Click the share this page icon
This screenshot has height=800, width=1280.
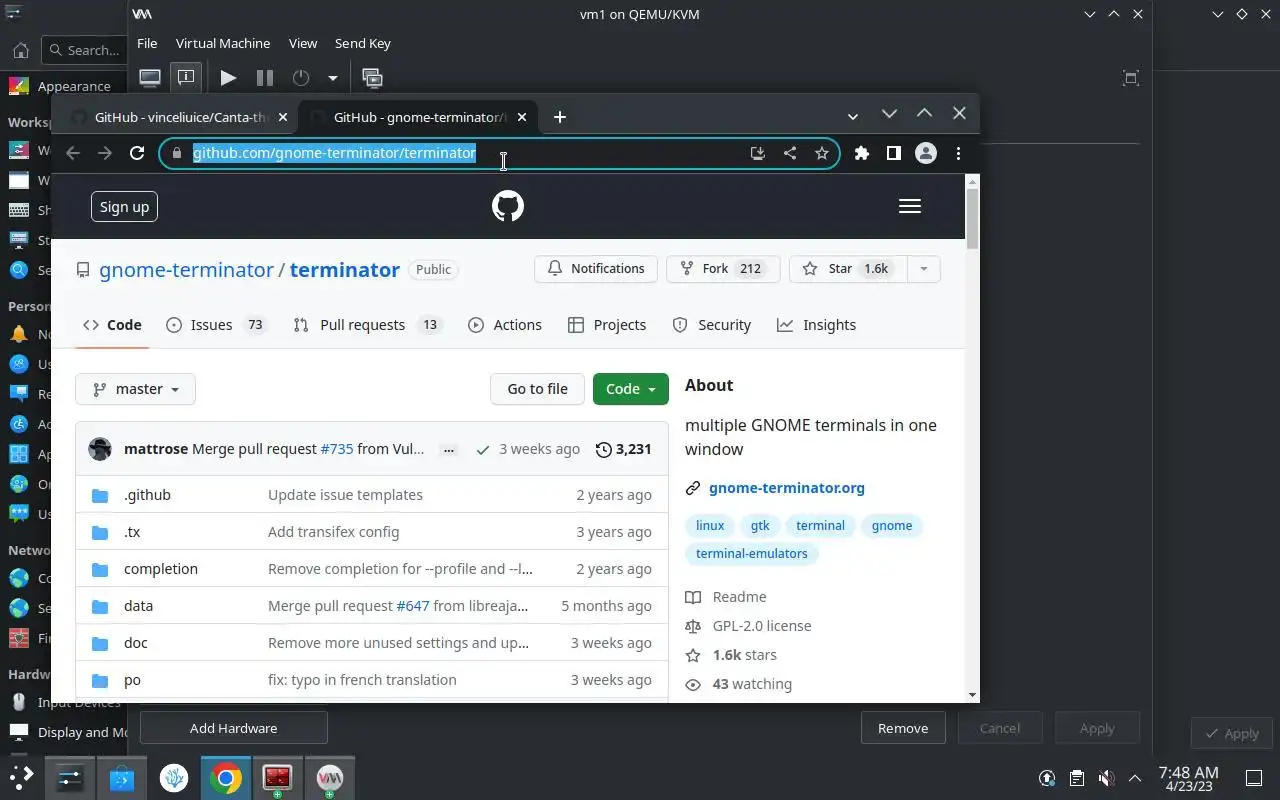point(790,153)
